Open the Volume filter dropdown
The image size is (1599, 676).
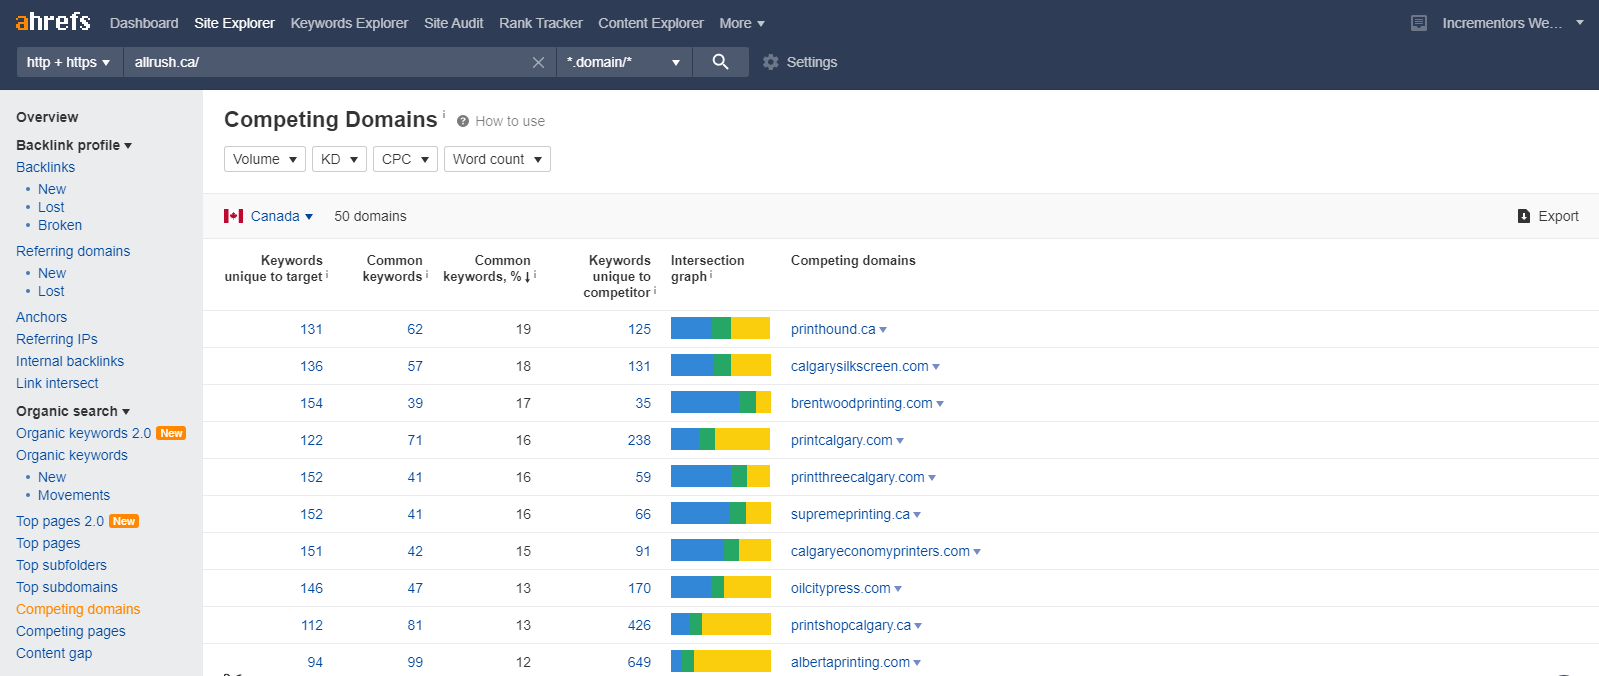265,159
